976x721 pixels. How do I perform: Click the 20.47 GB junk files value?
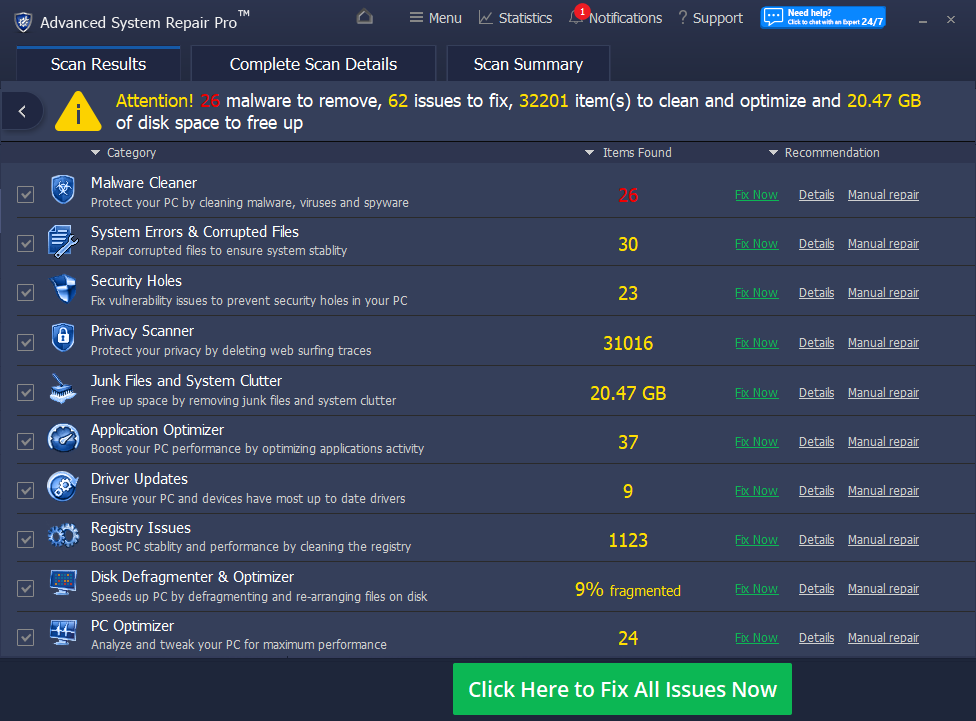tap(628, 393)
